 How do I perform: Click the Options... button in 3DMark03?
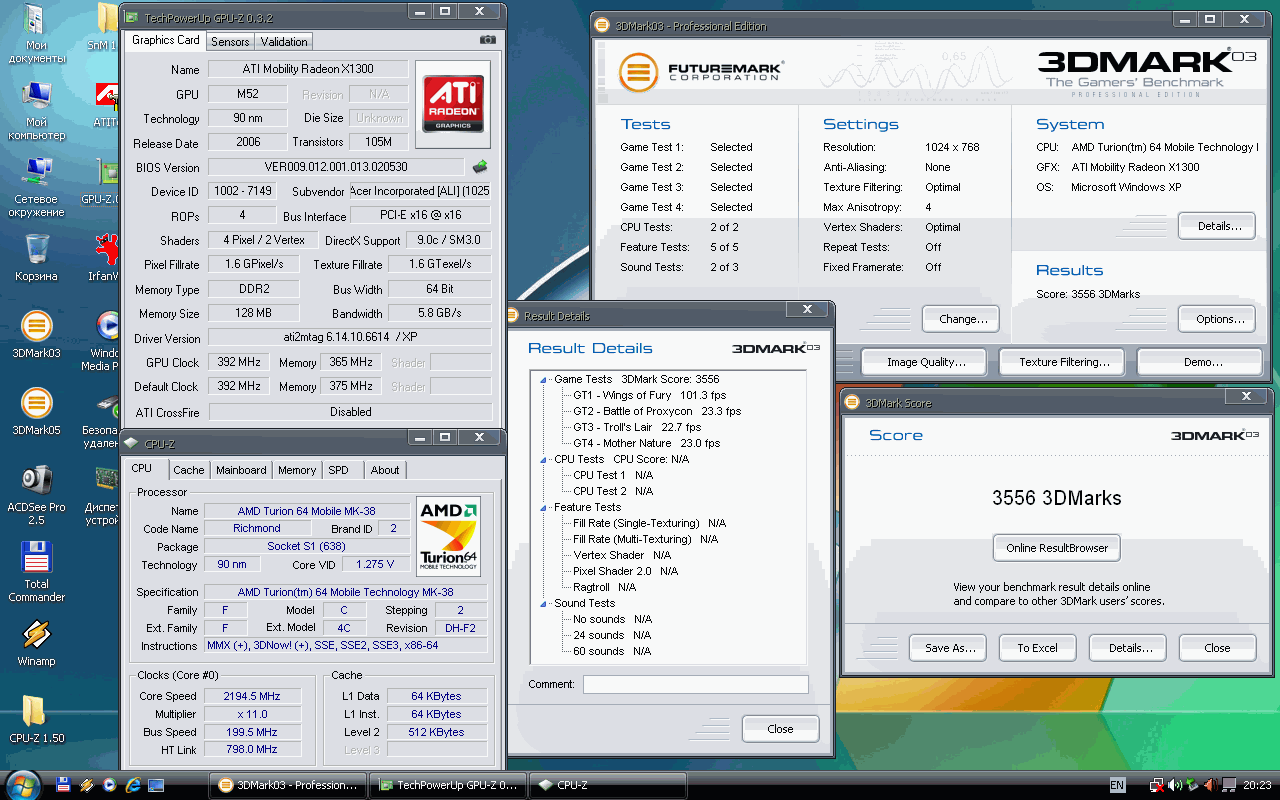(x=1217, y=319)
